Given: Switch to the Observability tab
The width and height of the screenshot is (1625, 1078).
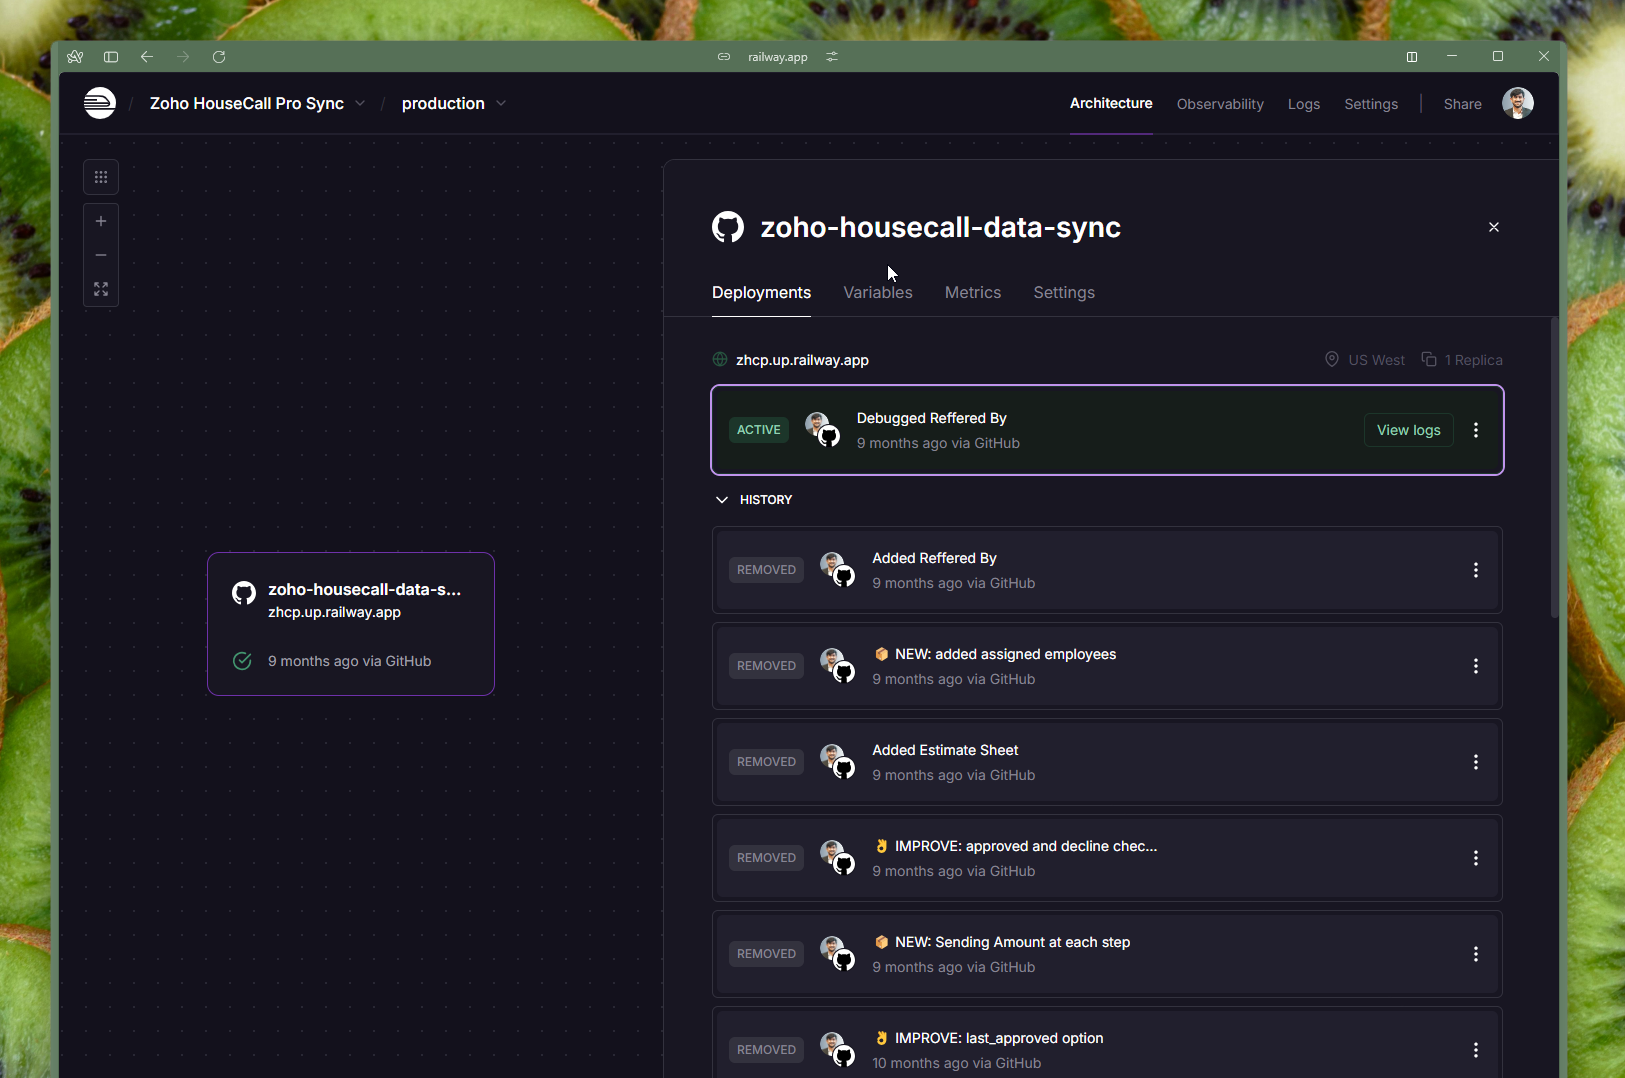Looking at the screenshot, I should [1220, 104].
